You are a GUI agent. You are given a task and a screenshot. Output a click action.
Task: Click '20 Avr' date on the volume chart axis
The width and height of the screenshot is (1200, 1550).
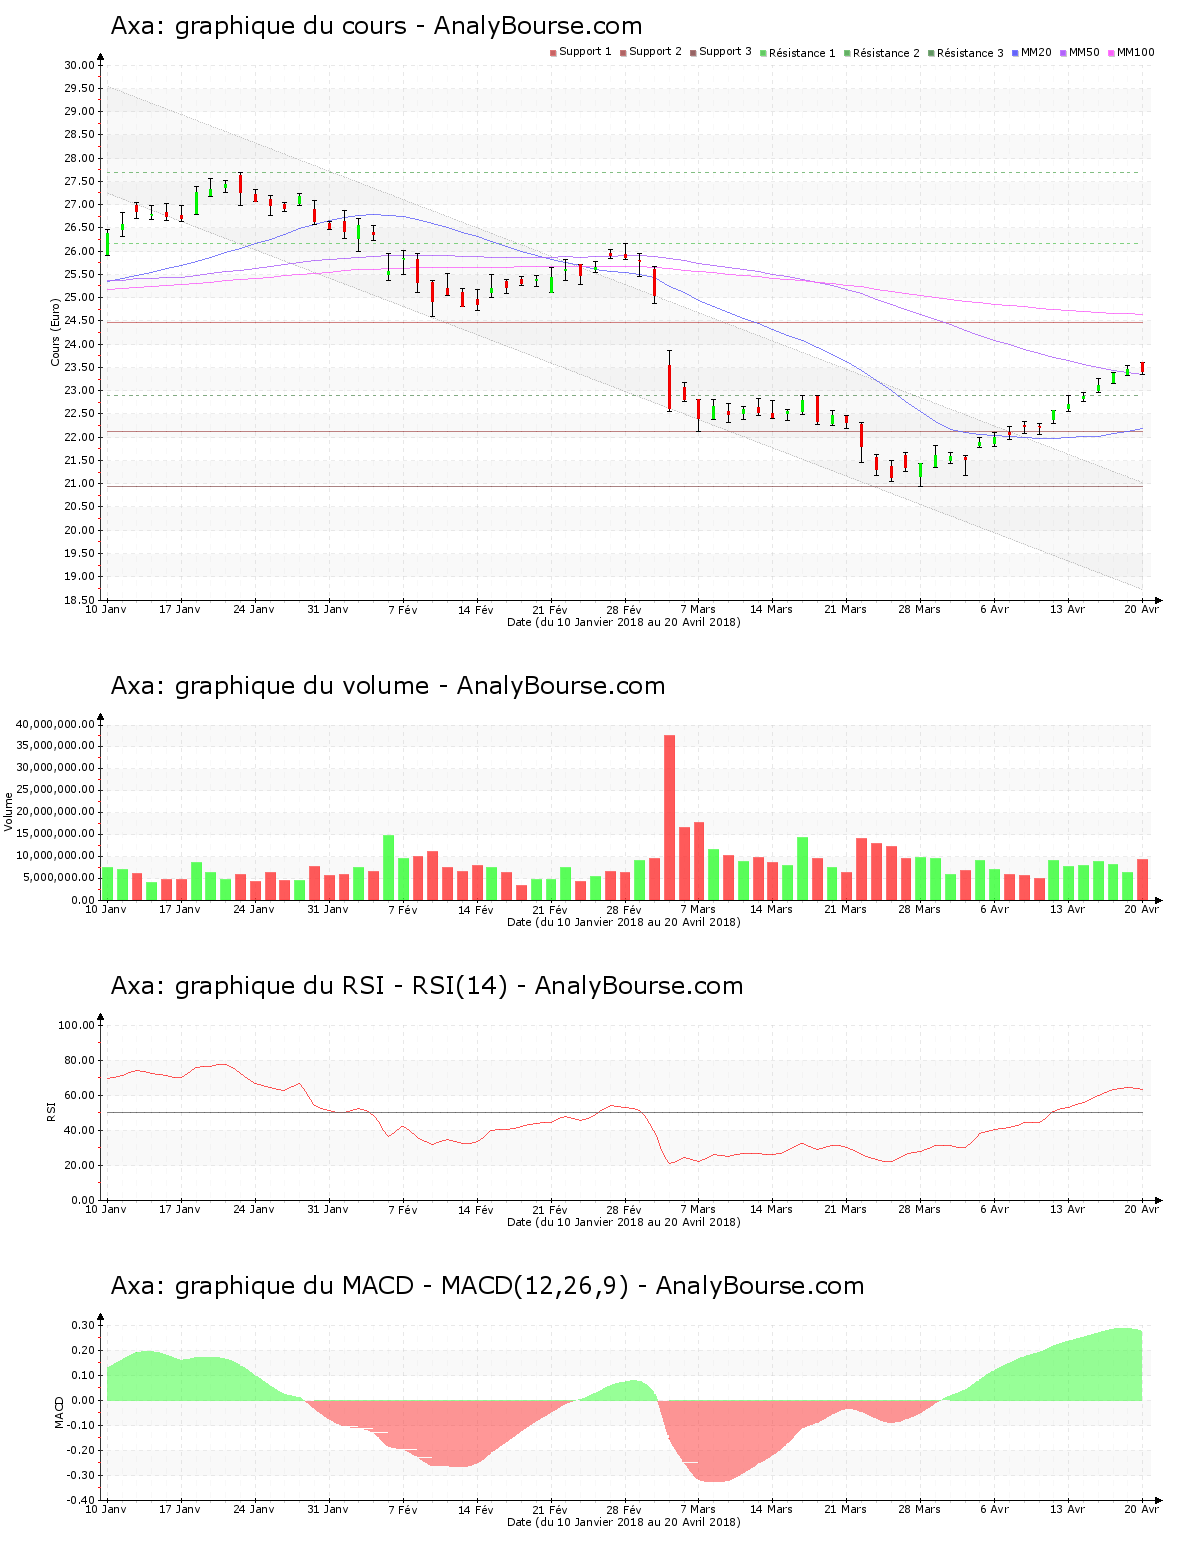pyautogui.click(x=1141, y=909)
